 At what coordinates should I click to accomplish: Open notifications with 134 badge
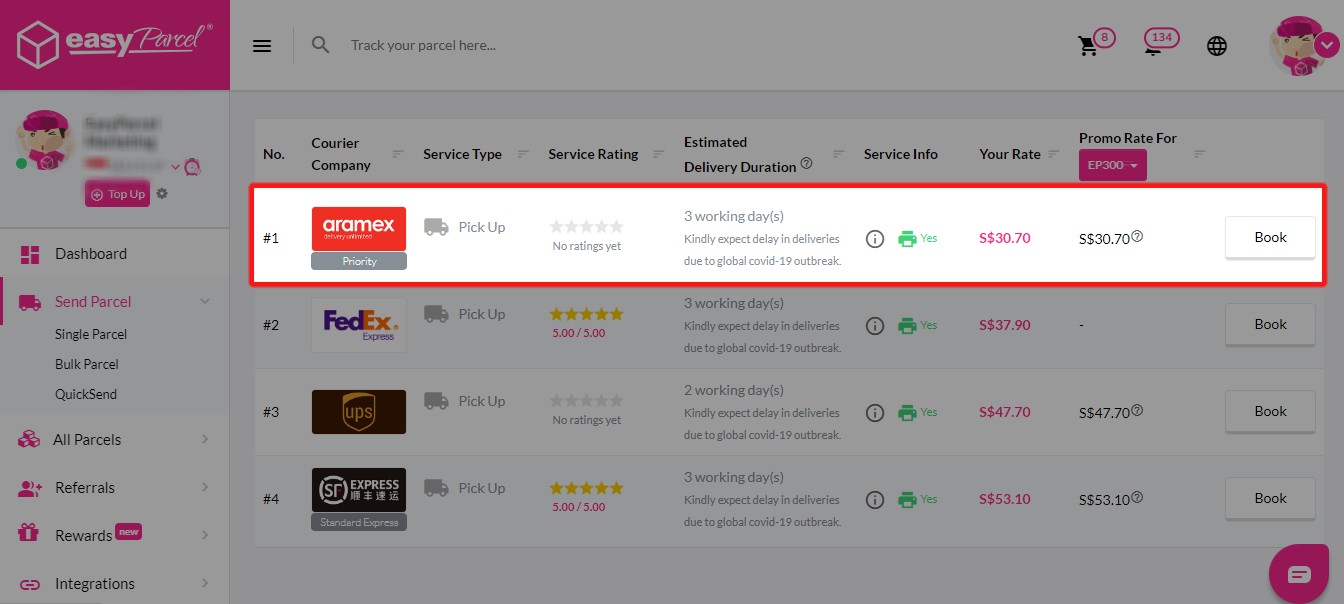coord(1153,46)
